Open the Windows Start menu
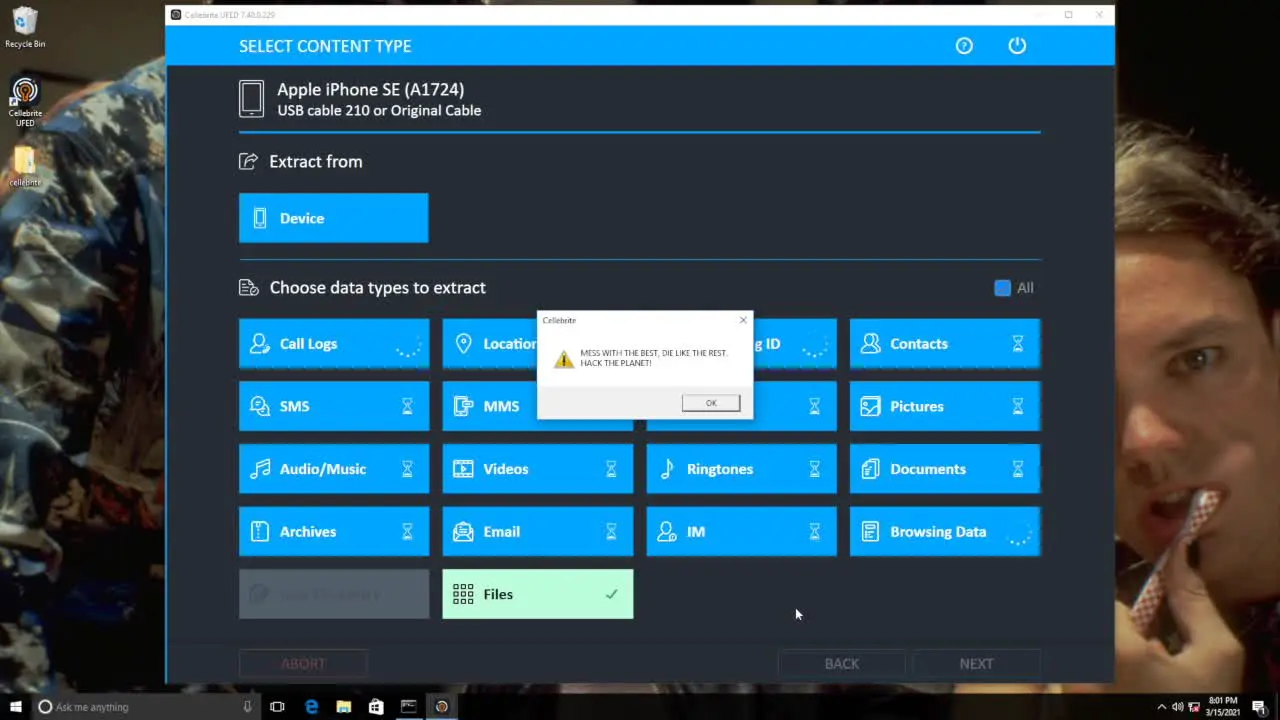This screenshot has height=720, width=1280. pos(15,707)
